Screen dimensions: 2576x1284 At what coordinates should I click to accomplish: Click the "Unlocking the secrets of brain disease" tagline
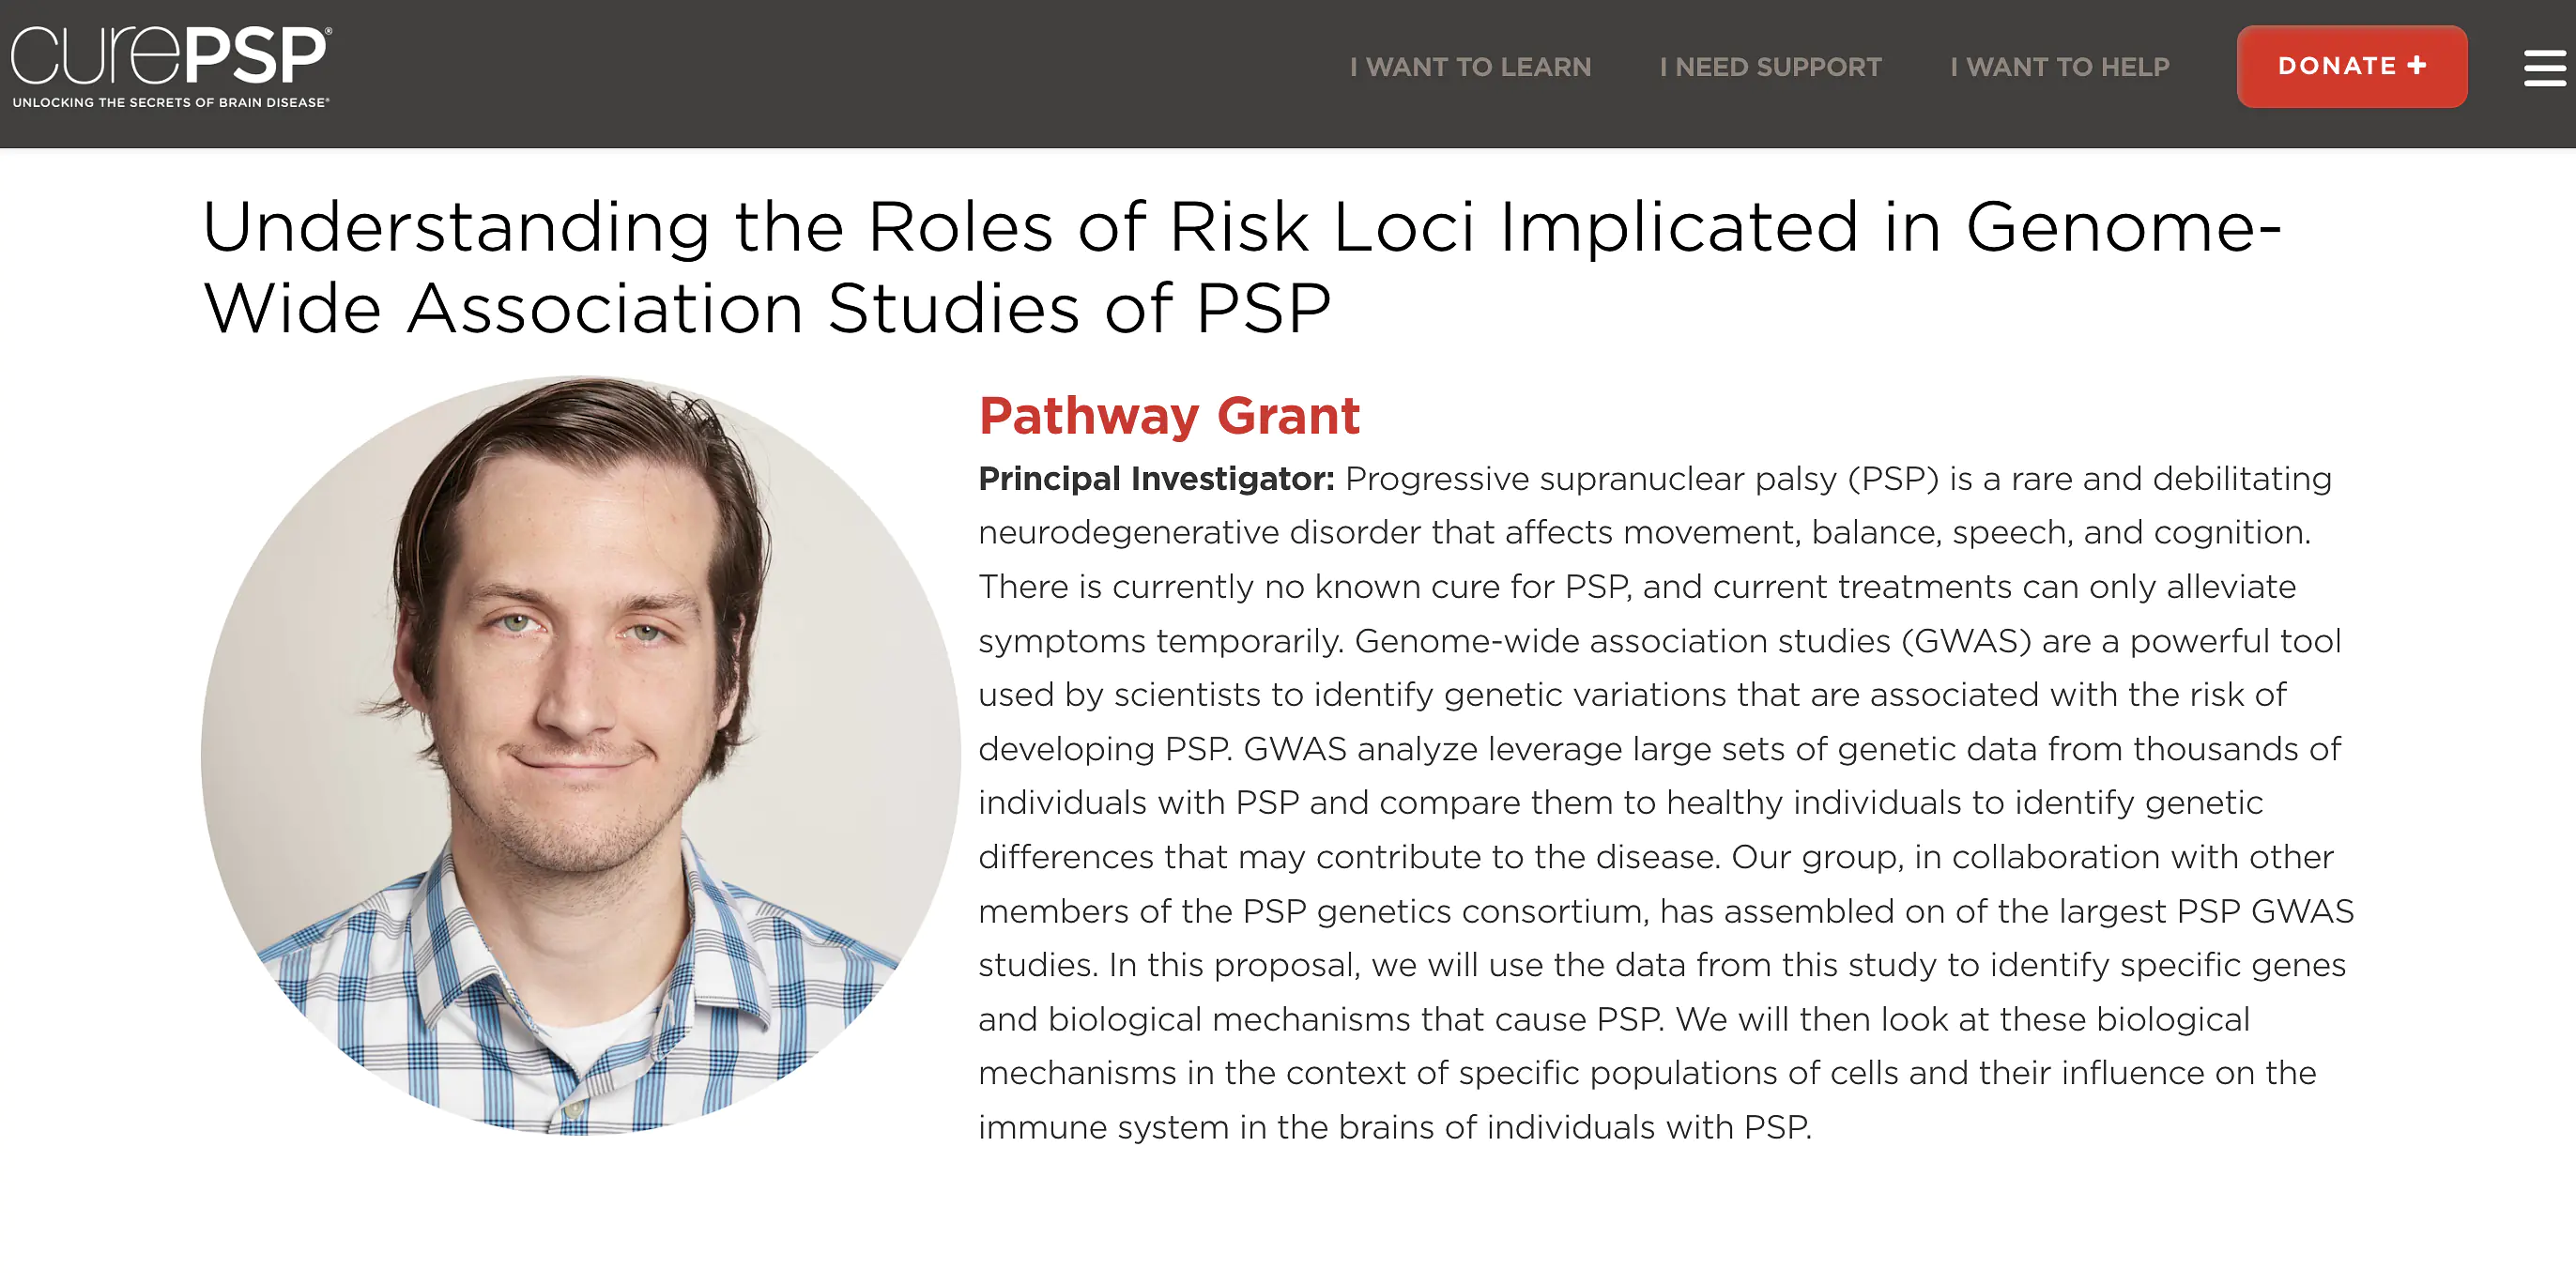pyautogui.click(x=170, y=102)
